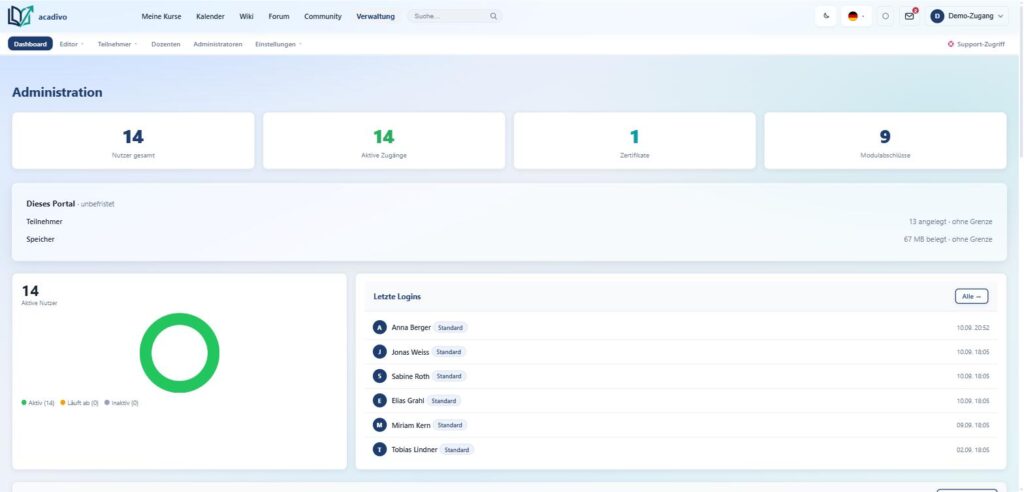1024x492 pixels.
Task: Click the Alle button in Letzte Logins
Action: [x=971, y=297]
